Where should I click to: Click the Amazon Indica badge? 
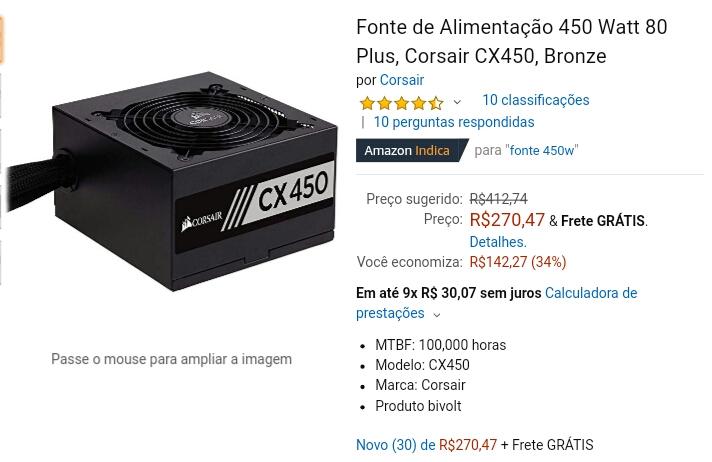coord(411,150)
